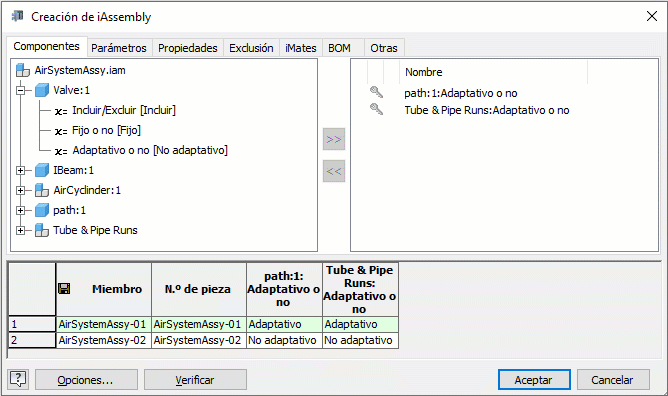Viewport: 668px width, 396px height.
Task: Click the Verificar button
Action: (195, 379)
